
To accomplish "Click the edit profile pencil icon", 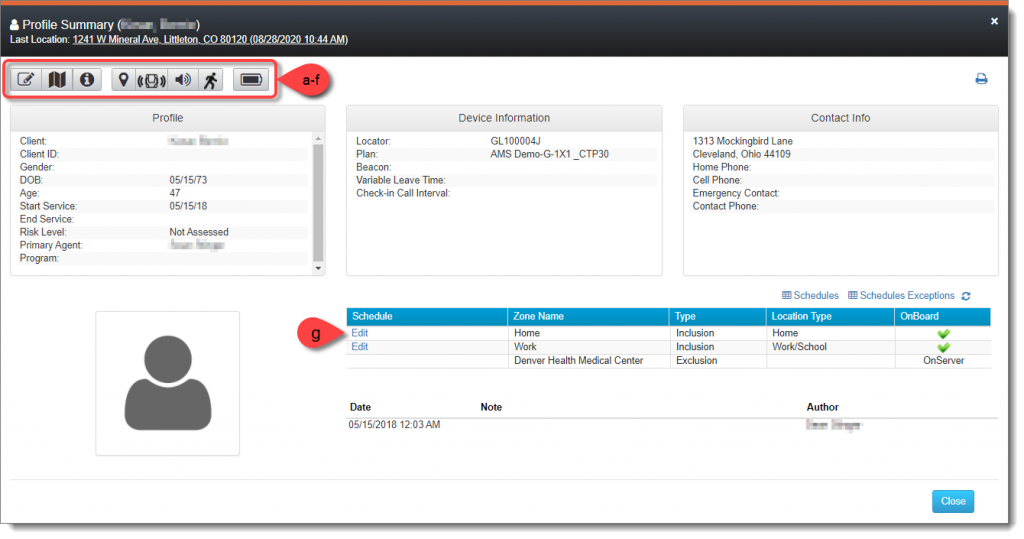I will (x=26, y=80).
